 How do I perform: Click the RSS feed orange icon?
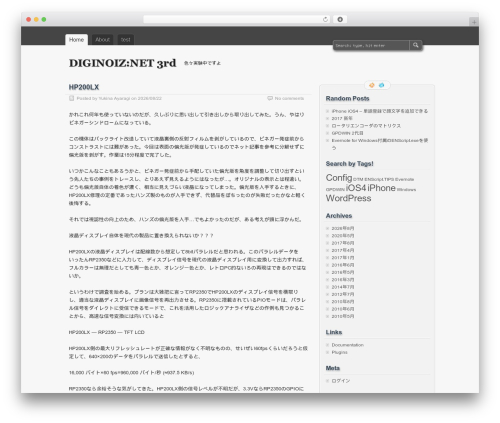click(x=372, y=85)
